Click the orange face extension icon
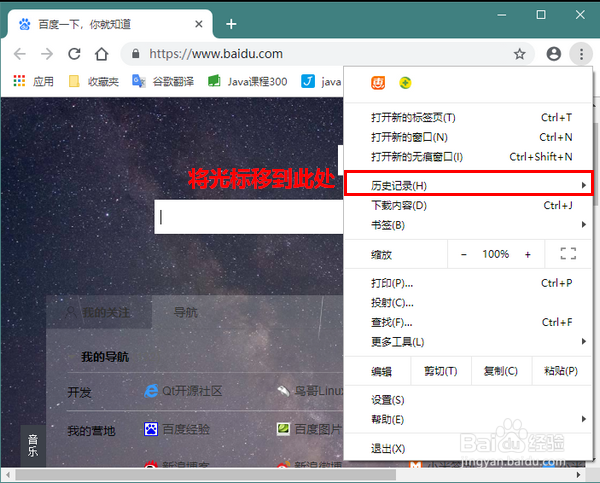The image size is (600, 483). tap(378, 83)
